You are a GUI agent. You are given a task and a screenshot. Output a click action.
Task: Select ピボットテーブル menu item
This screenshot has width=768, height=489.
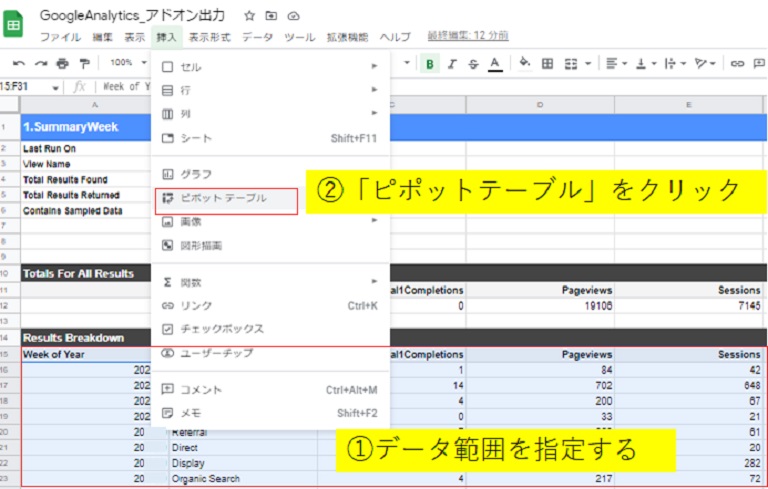tap(225, 198)
